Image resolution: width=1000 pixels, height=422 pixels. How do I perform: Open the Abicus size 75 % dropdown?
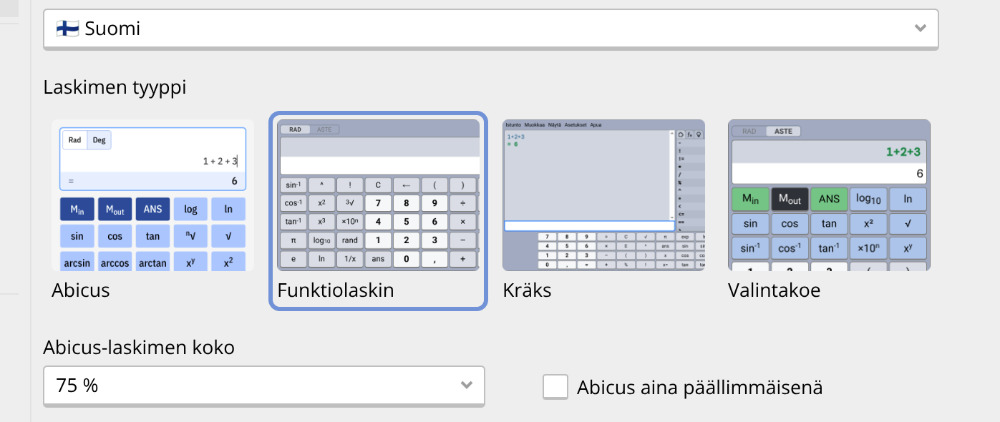[264, 385]
